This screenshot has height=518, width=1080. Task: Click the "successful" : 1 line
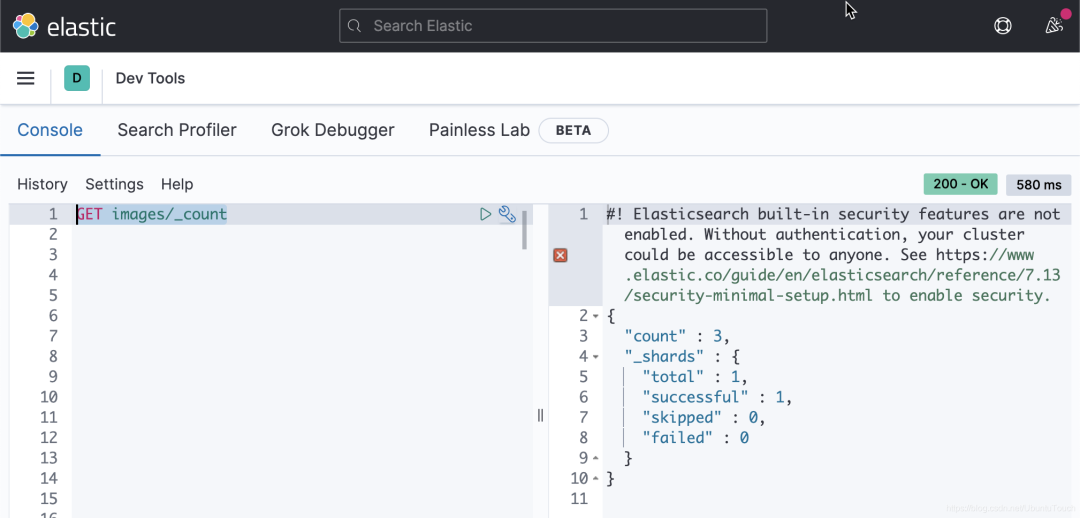pos(717,397)
